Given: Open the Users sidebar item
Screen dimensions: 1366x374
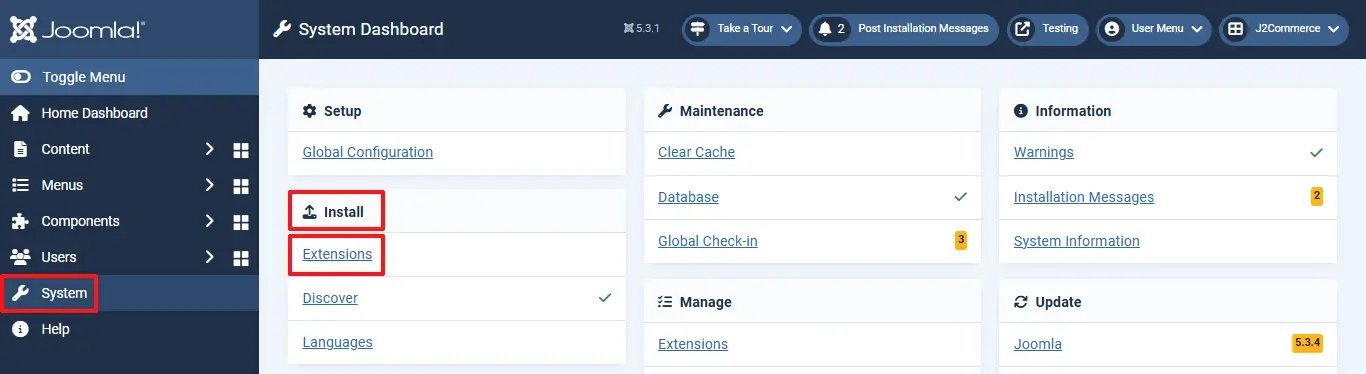Looking at the screenshot, I should point(59,257).
